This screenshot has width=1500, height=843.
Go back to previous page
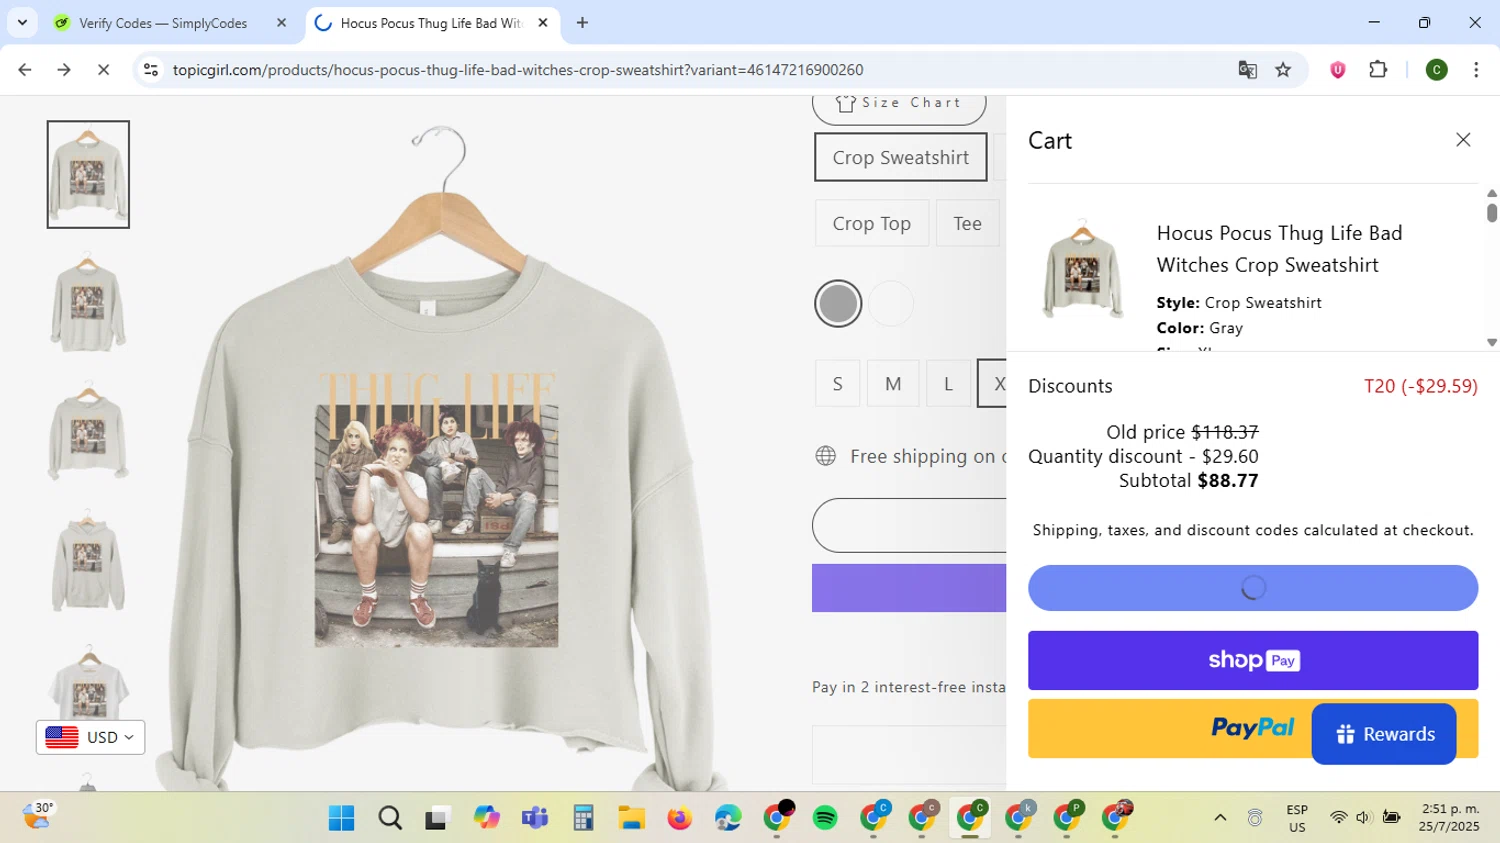pyautogui.click(x=25, y=70)
